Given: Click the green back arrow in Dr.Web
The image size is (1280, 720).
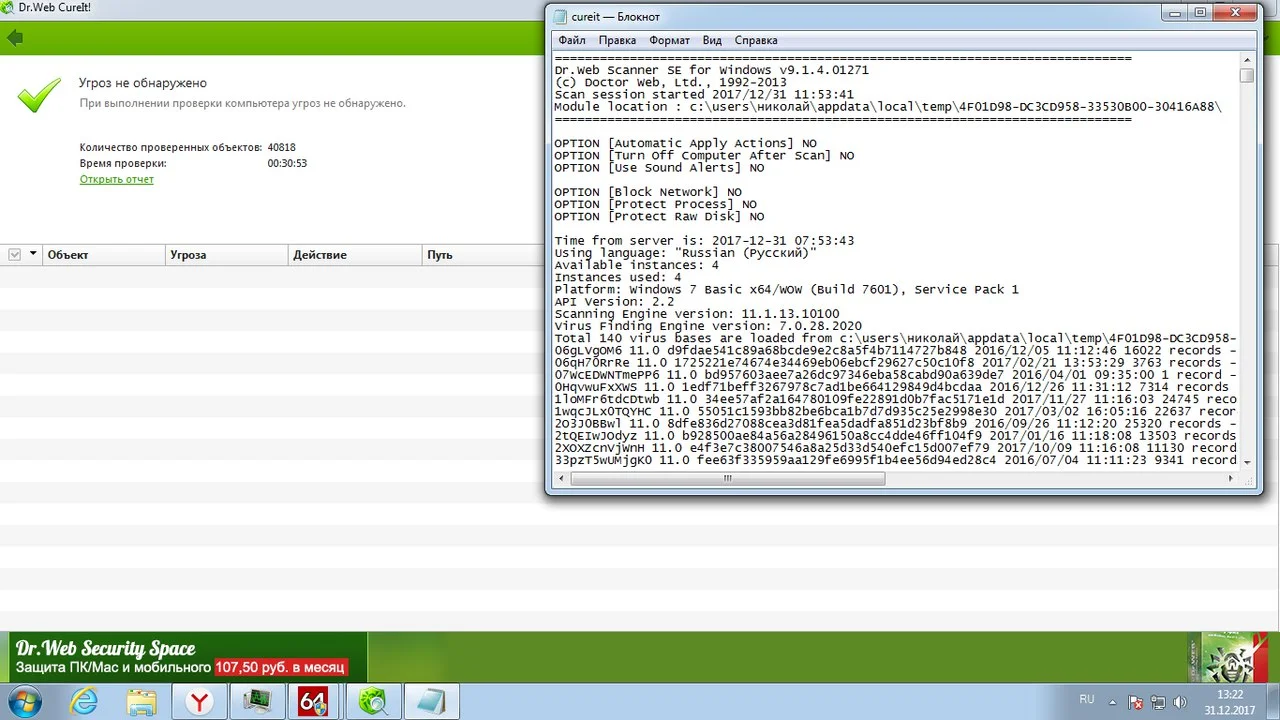Looking at the screenshot, I should 14,39.
